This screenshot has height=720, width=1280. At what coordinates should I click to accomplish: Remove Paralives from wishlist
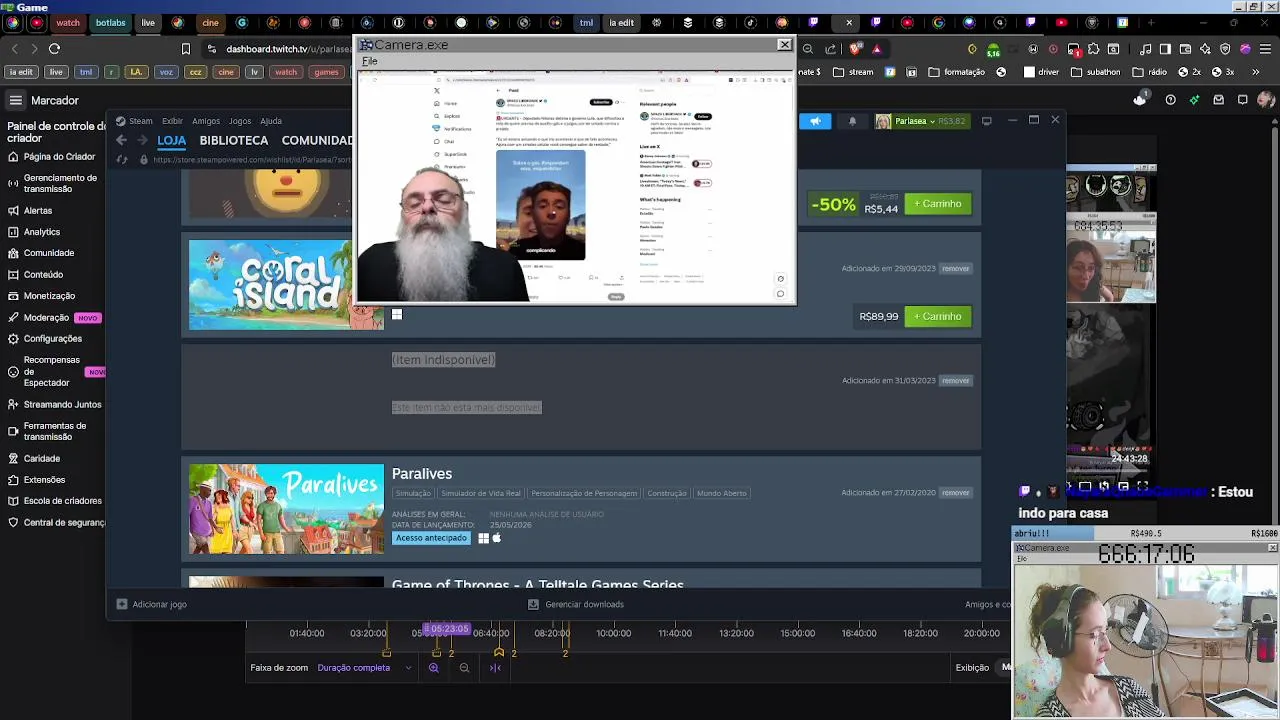(955, 493)
